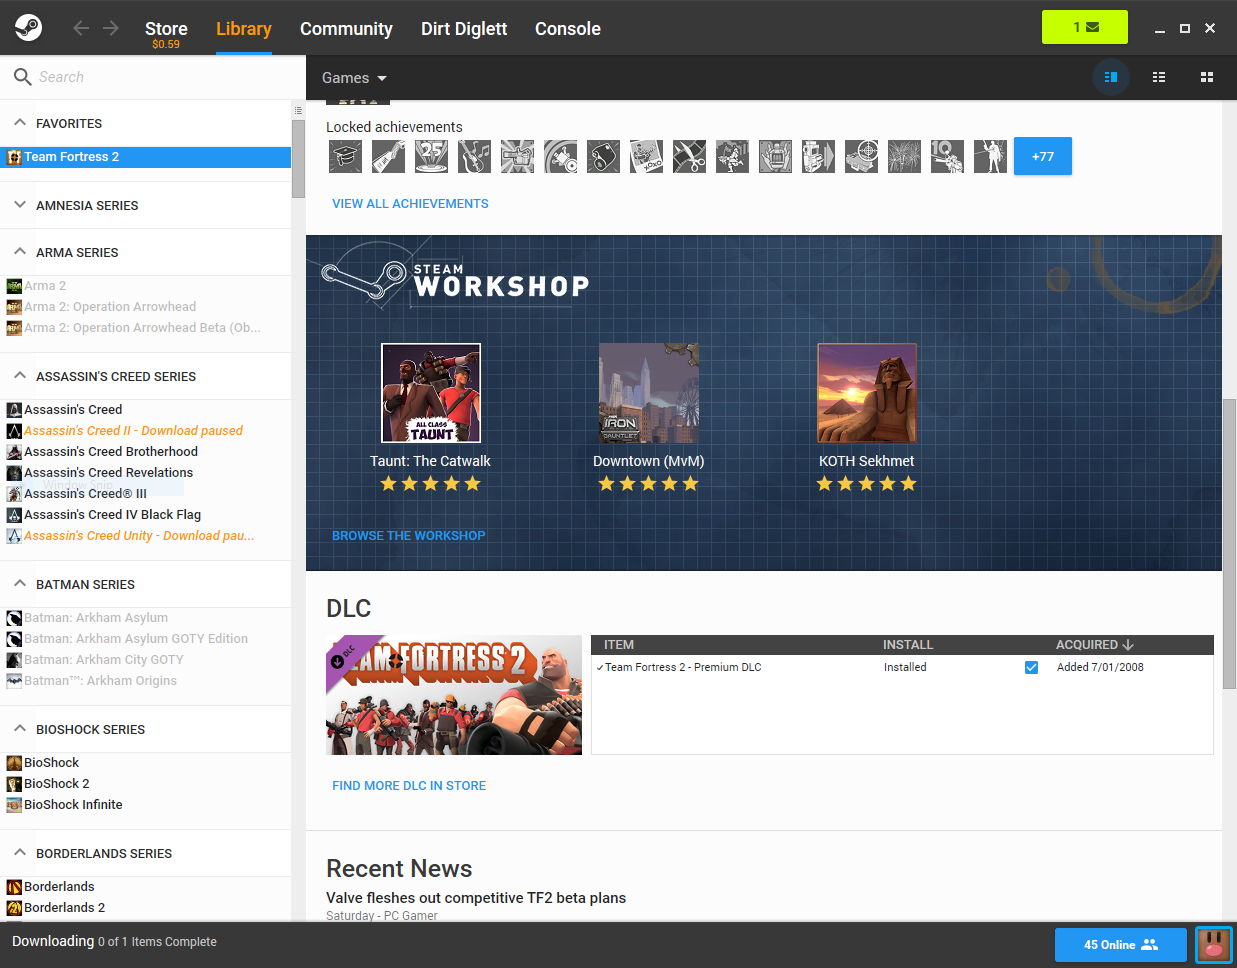Click the Steam logo in the top-left corner

tap(27, 27)
